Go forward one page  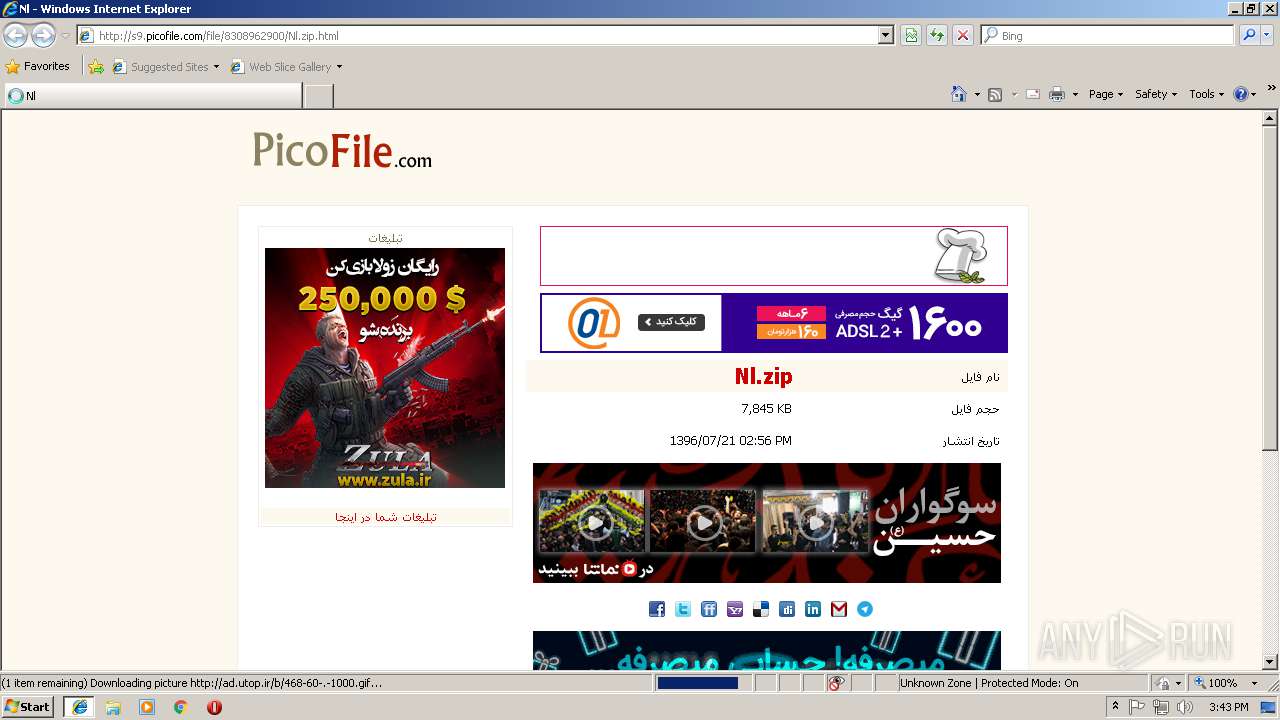click(x=43, y=36)
